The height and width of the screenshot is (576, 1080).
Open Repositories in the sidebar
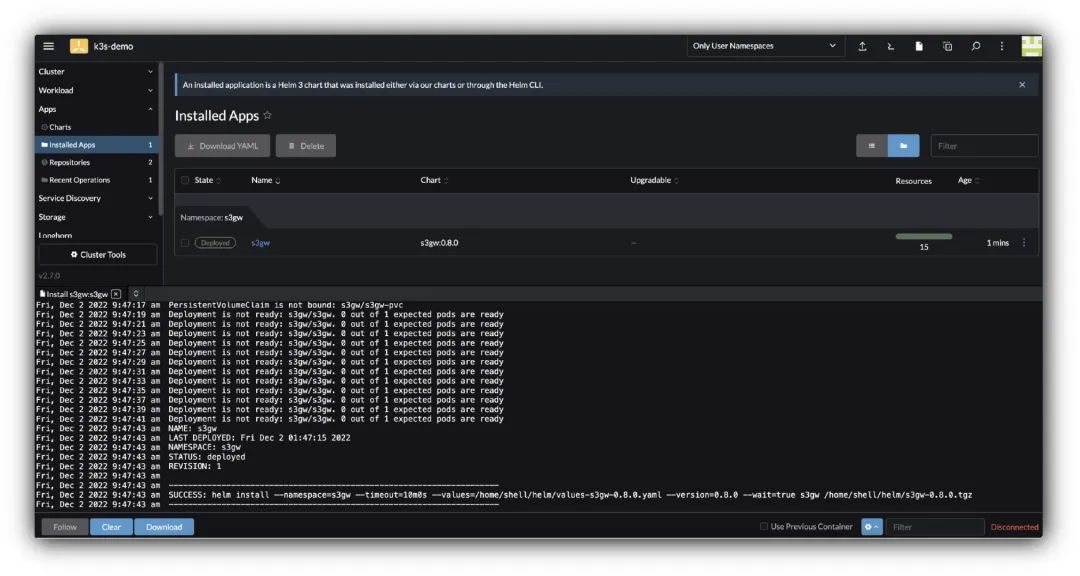96,163
